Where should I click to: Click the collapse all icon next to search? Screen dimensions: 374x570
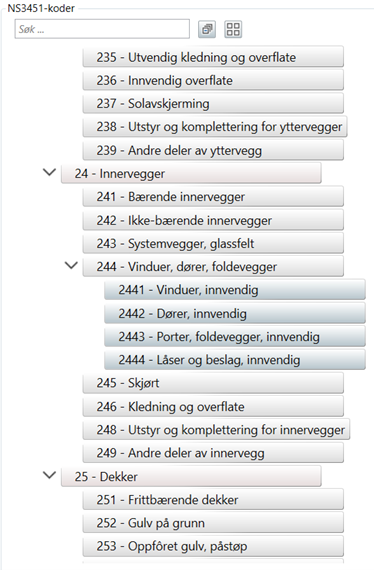(207, 29)
